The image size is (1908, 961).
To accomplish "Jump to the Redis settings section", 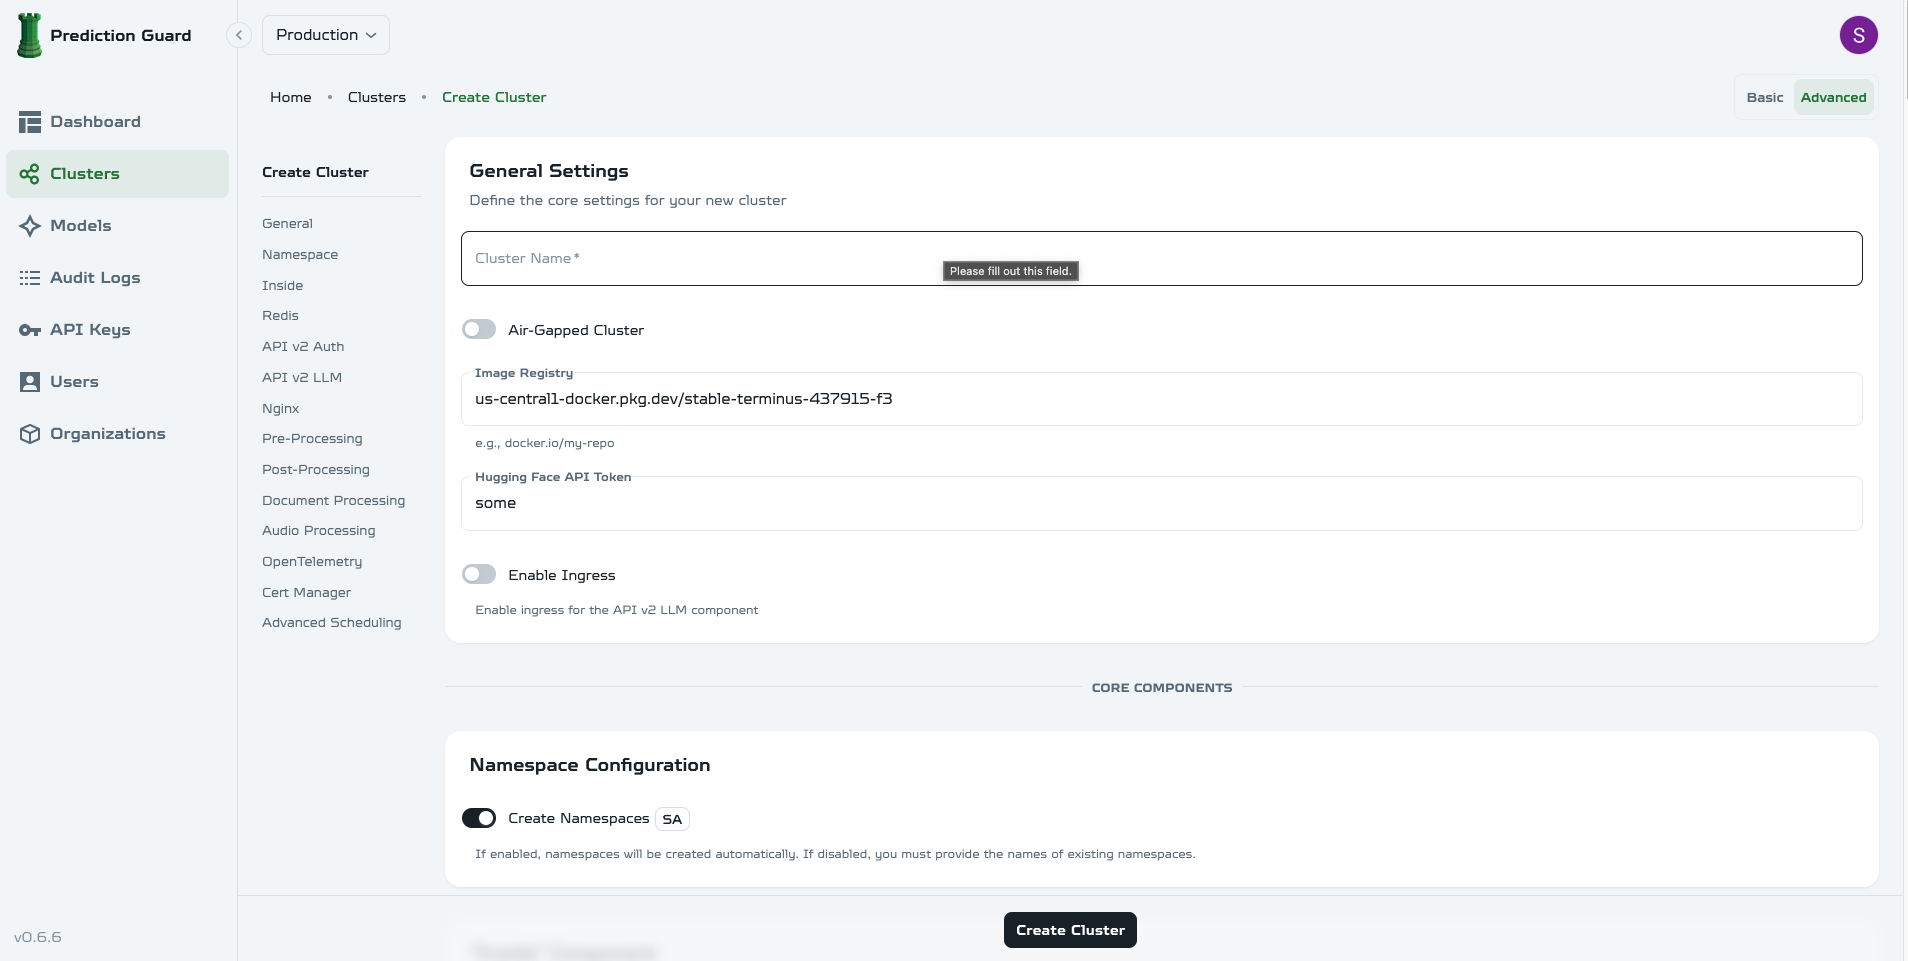I will pos(280,315).
